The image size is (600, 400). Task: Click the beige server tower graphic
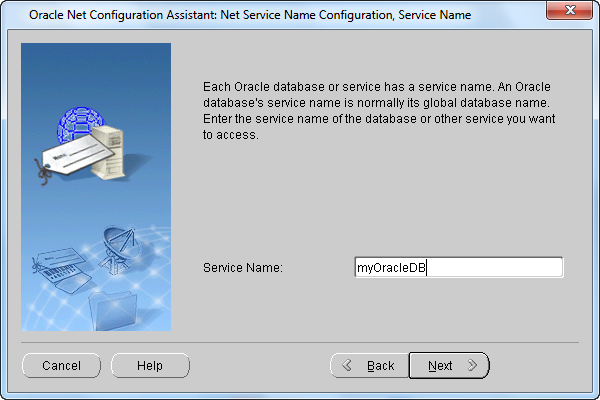click(109, 152)
